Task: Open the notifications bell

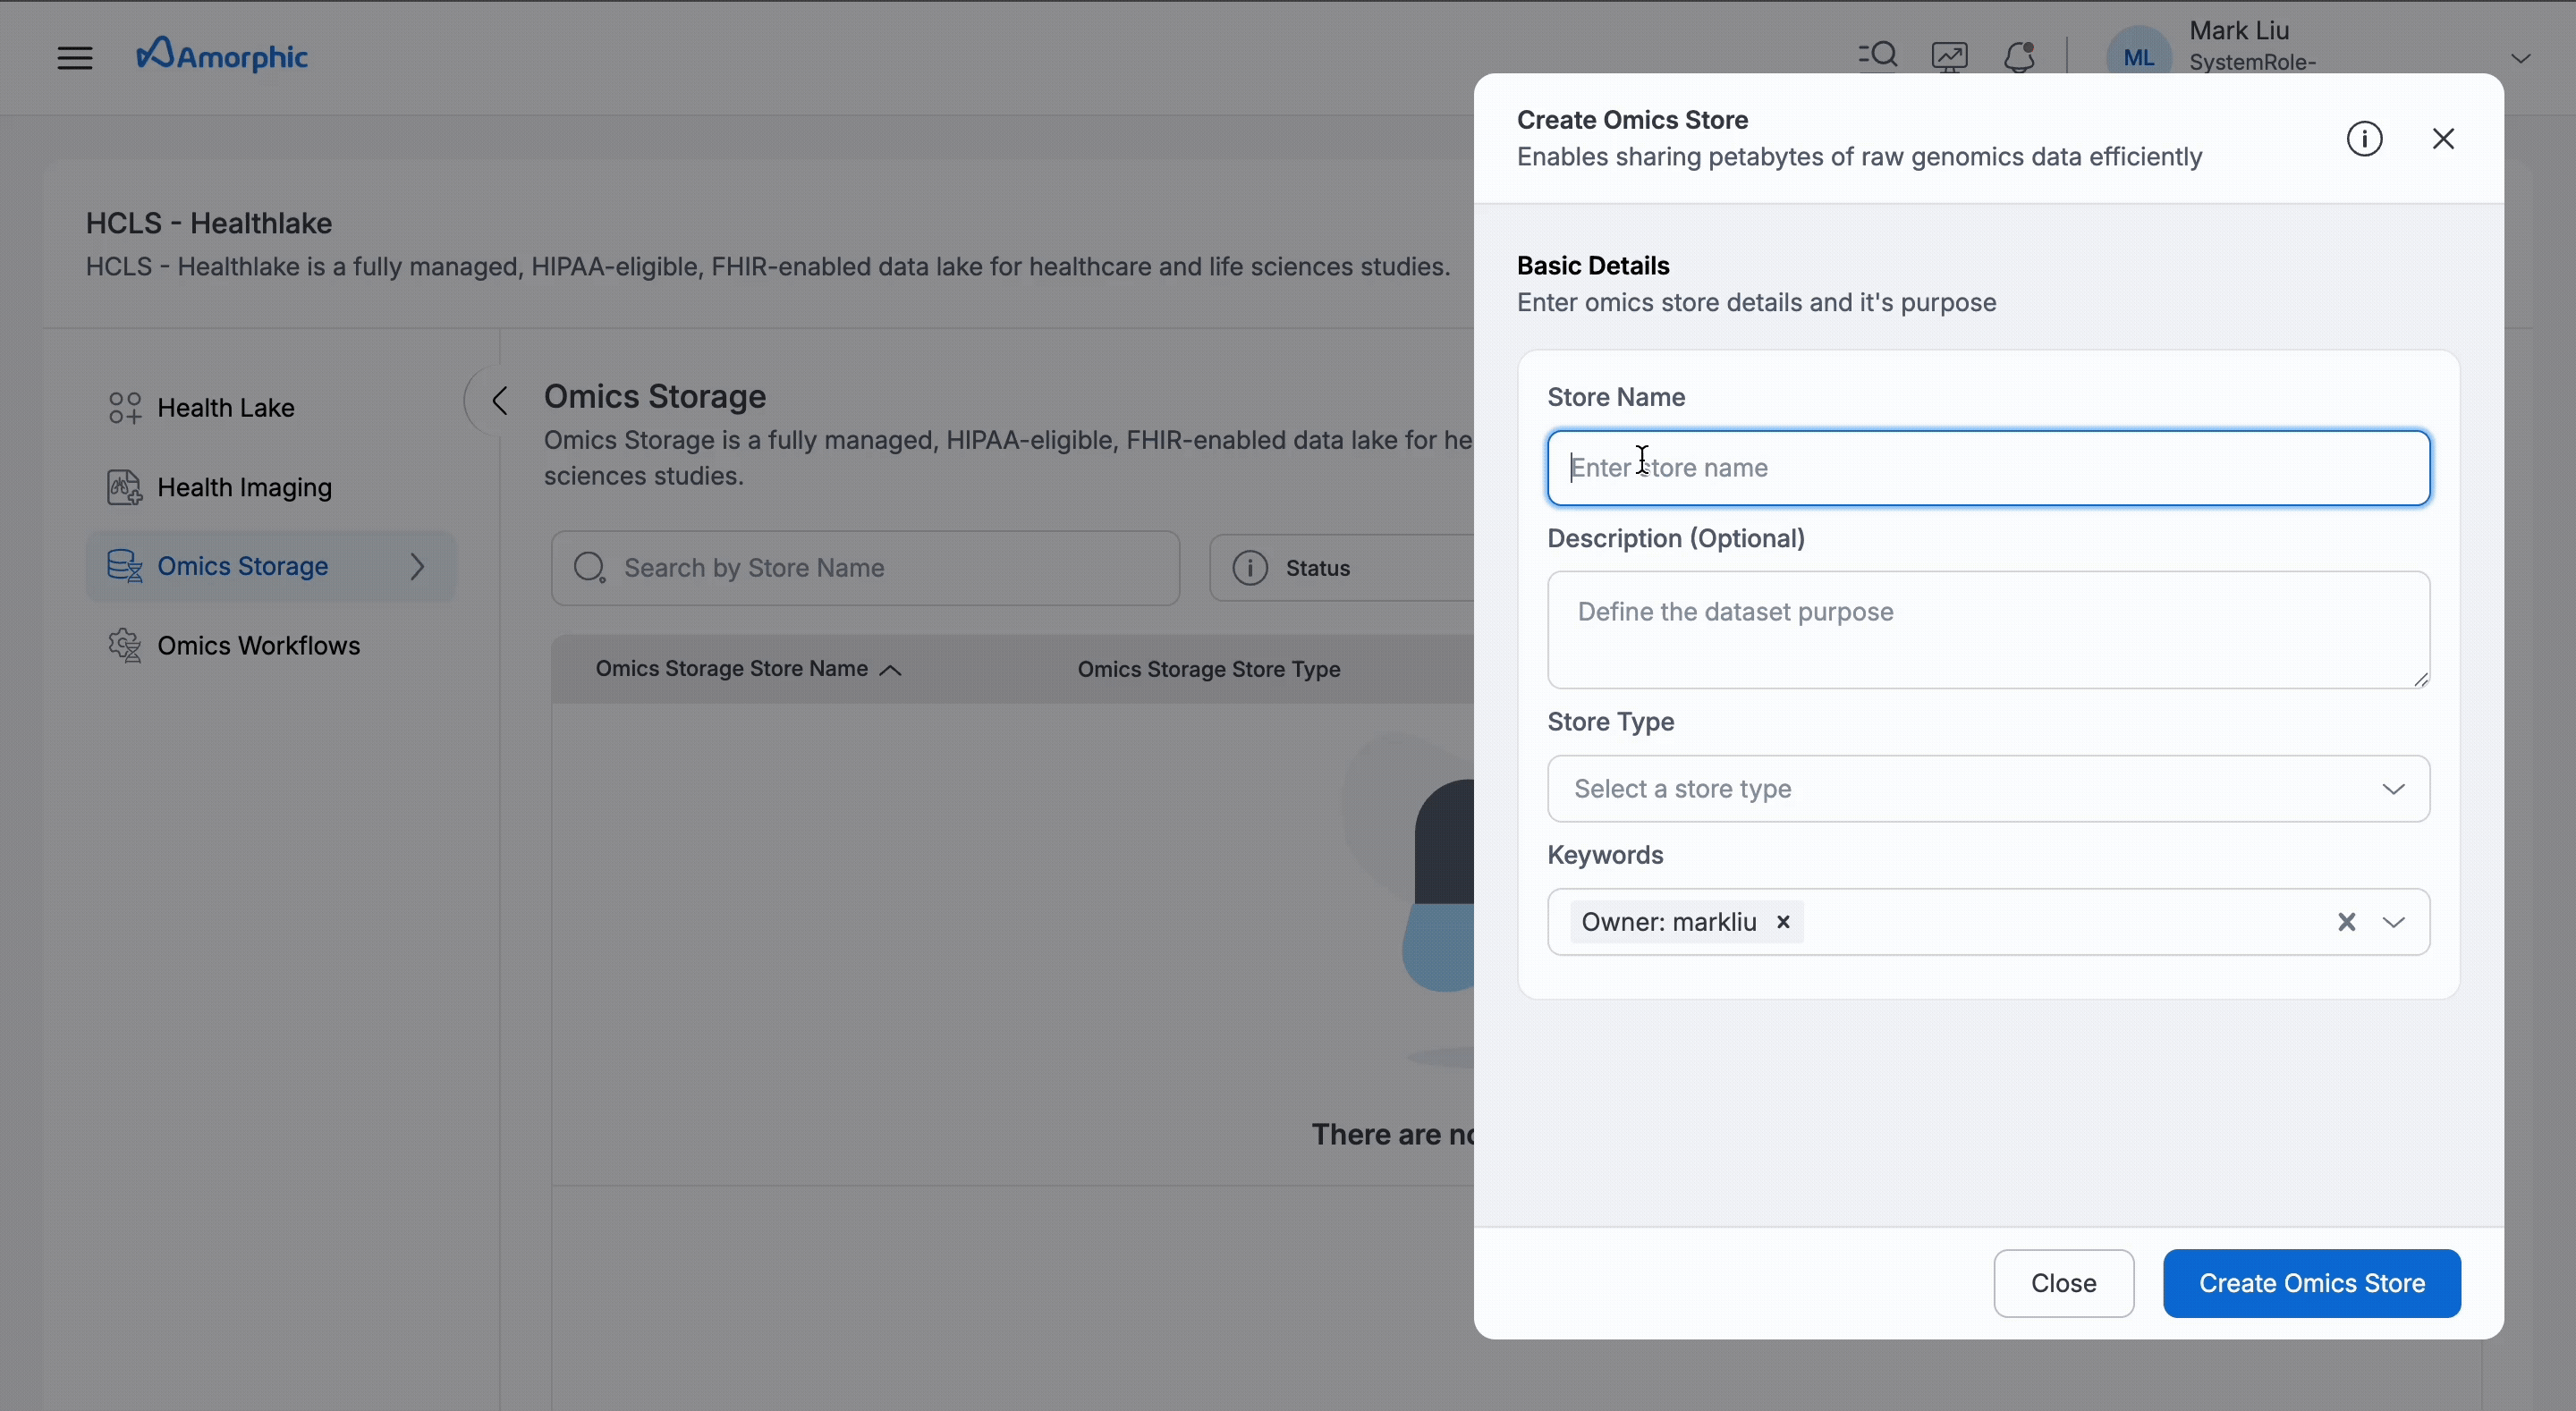Action: click(x=2020, y=57)
